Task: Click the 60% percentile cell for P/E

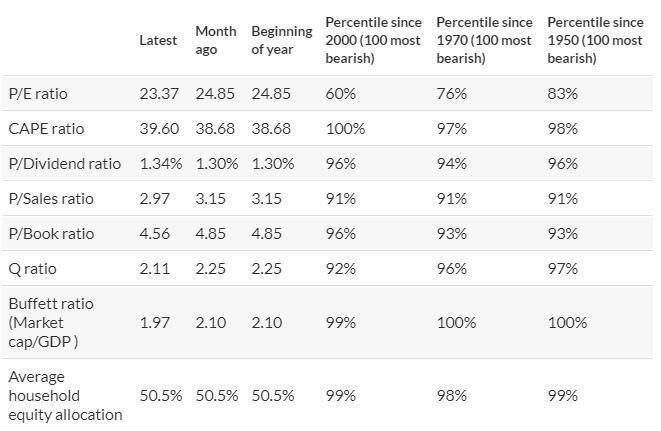Action: click(340, 93)
